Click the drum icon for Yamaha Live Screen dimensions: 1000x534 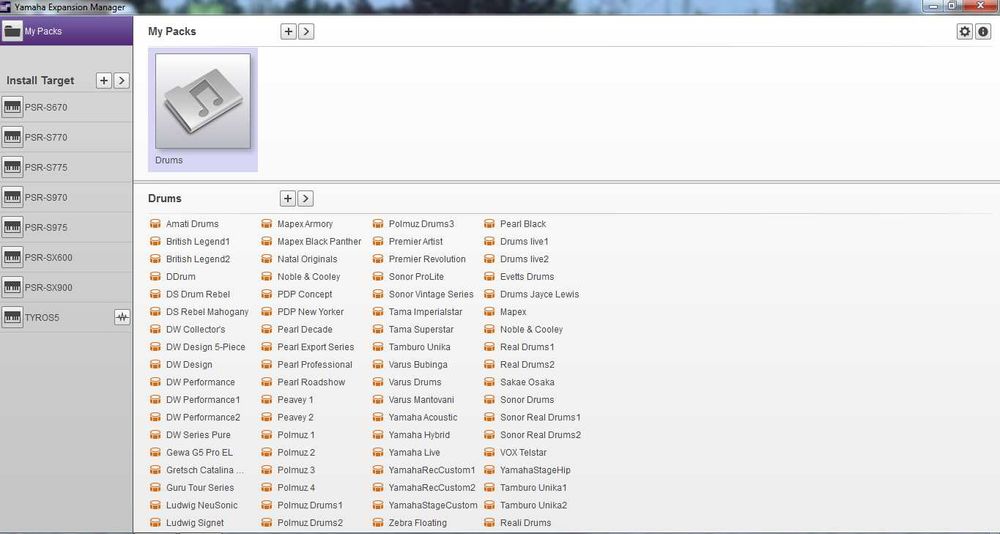coord(378,452)
